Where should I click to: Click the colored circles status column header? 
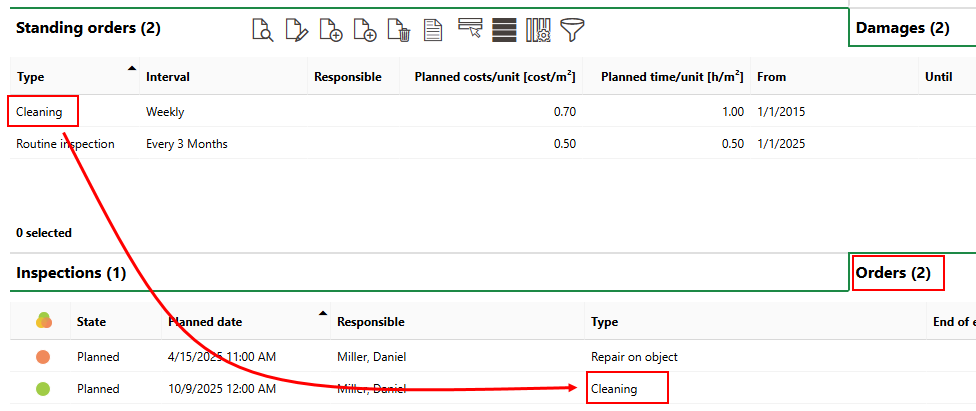pos(43,322)
